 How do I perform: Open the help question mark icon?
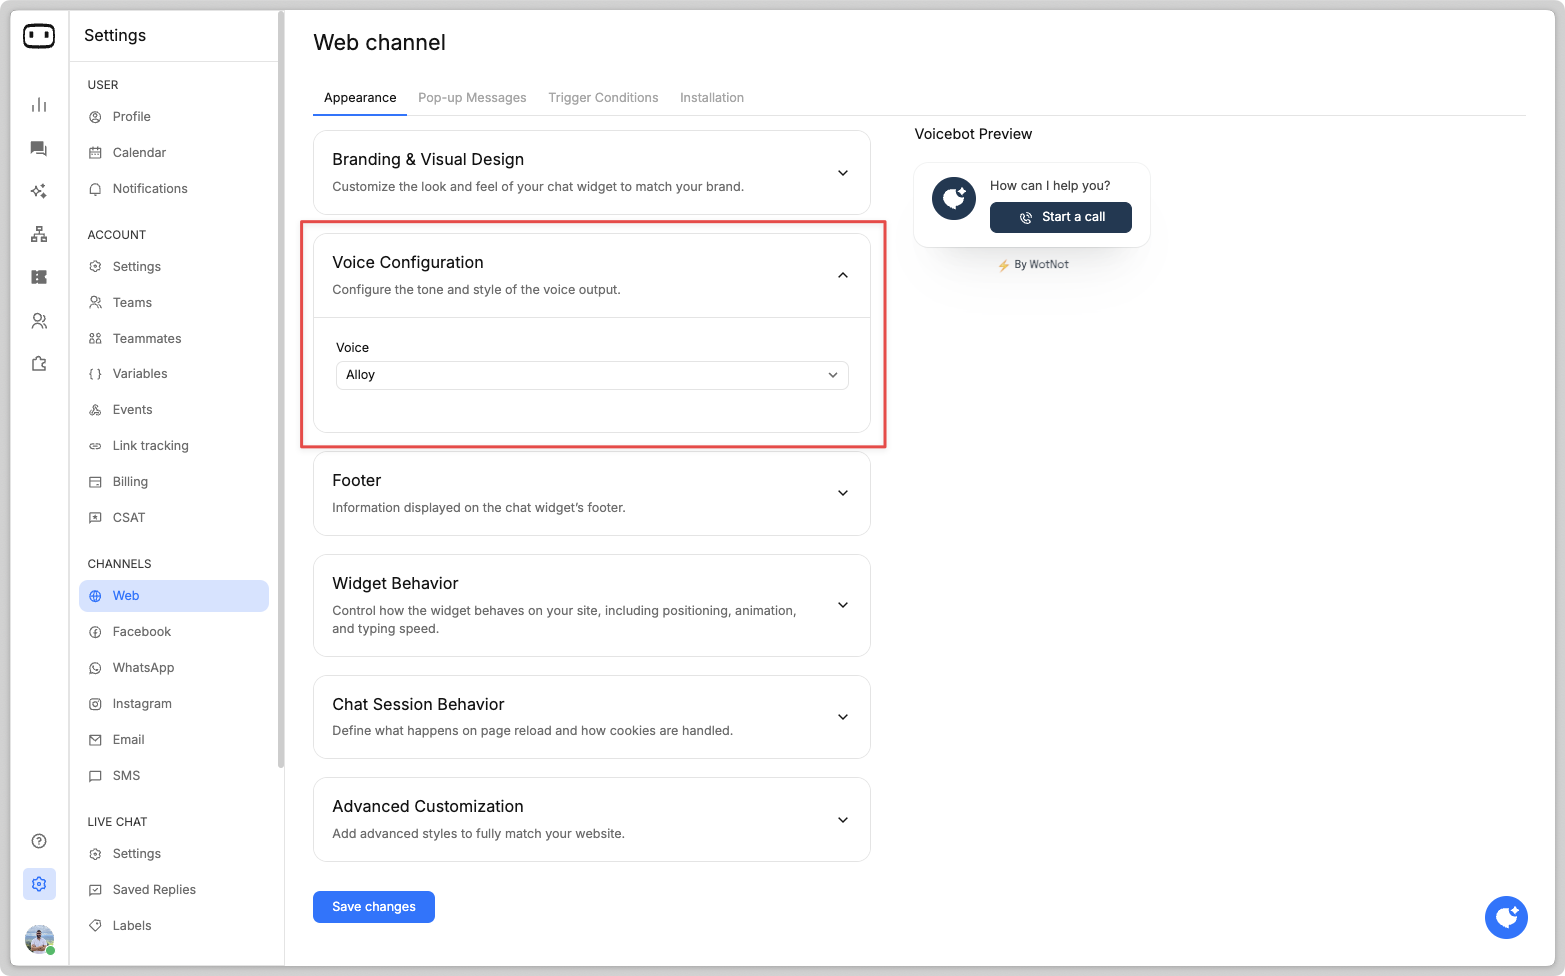[x=39, y=841]
